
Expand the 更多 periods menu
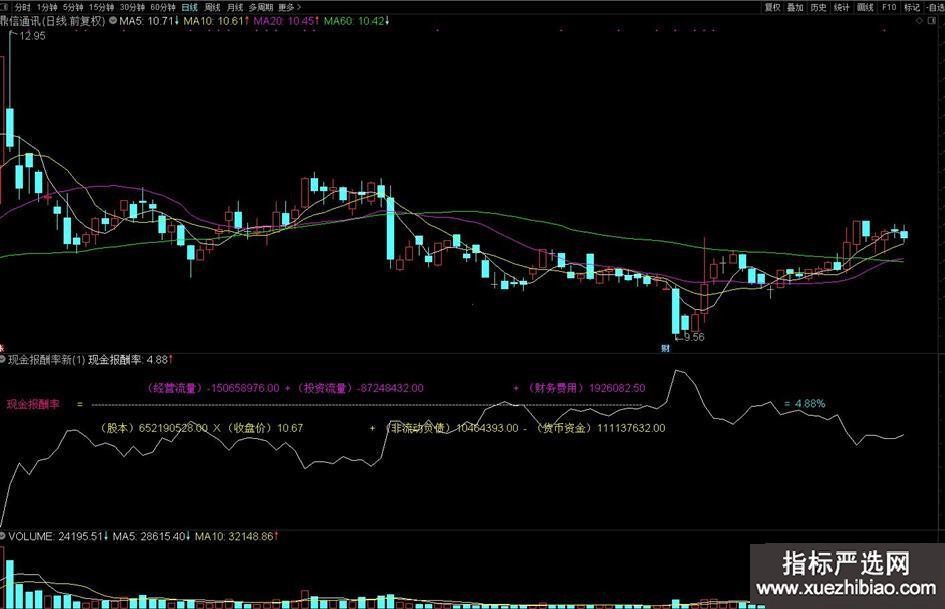[x=290, y=7]
